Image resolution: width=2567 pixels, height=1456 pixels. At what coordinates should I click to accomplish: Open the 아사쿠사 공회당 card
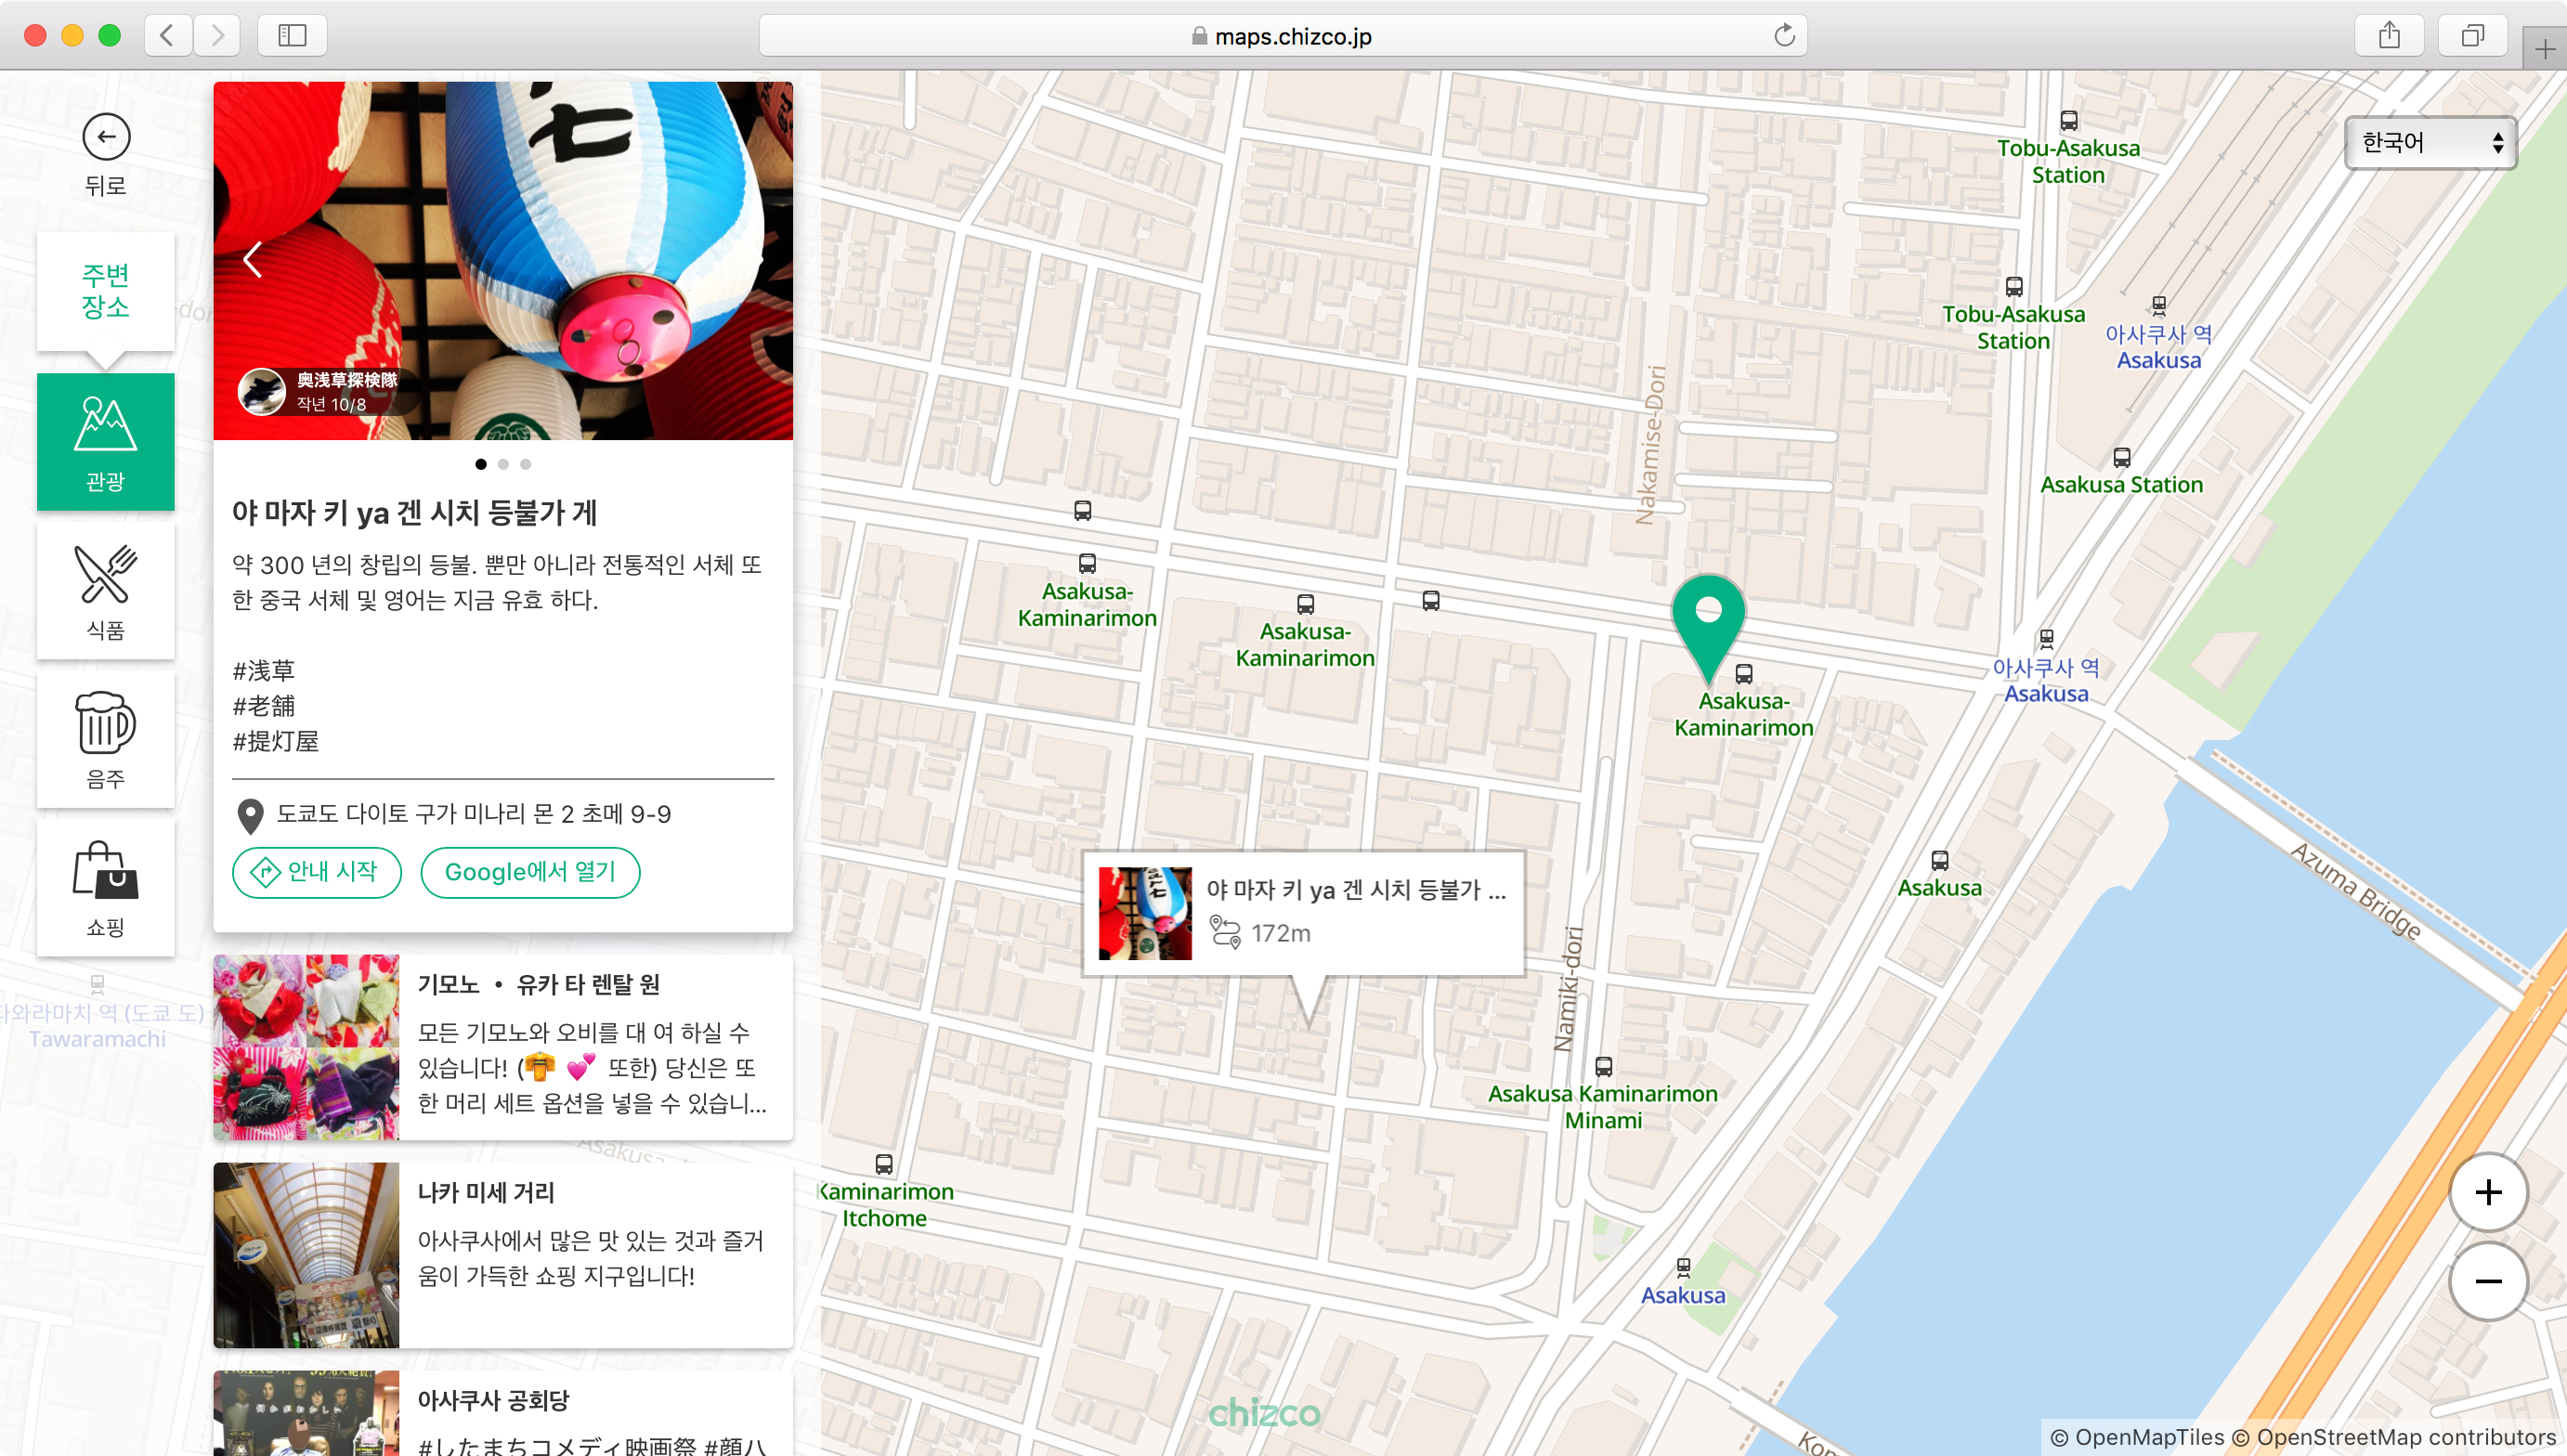tap(503, 1413)
